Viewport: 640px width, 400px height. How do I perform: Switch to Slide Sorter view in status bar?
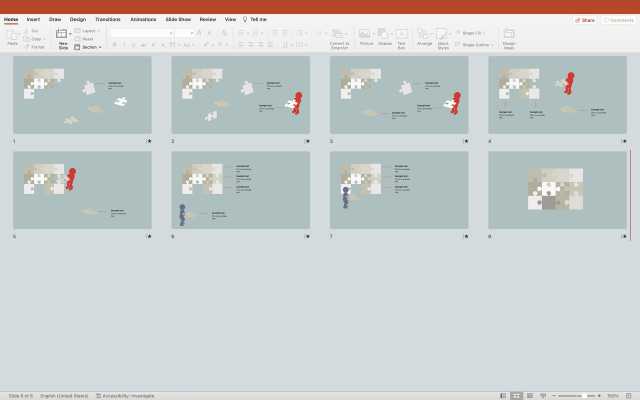[x=516, y=395]
